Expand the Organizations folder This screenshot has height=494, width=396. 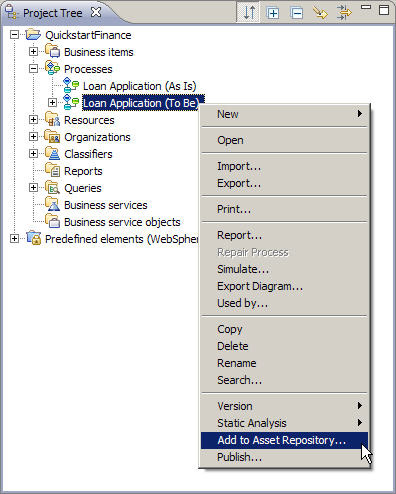[x=33, y=136]
